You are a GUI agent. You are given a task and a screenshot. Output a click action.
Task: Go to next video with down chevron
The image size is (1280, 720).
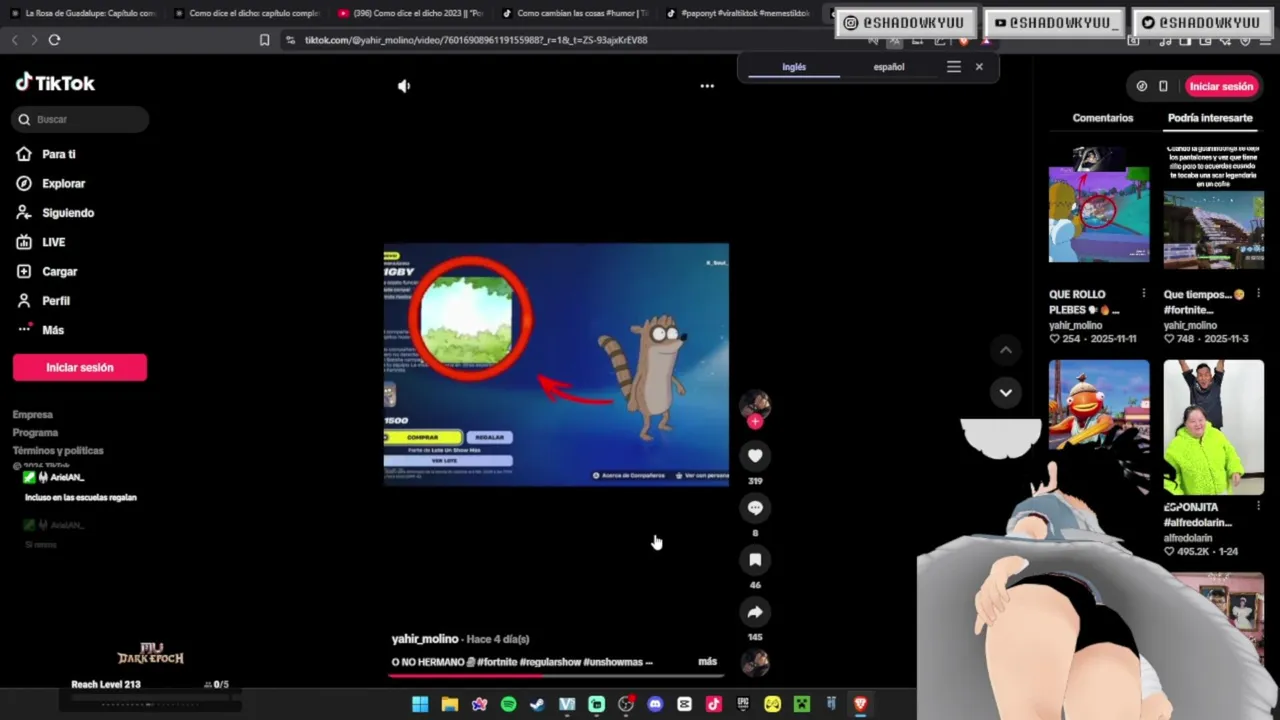coord(1006,392)
